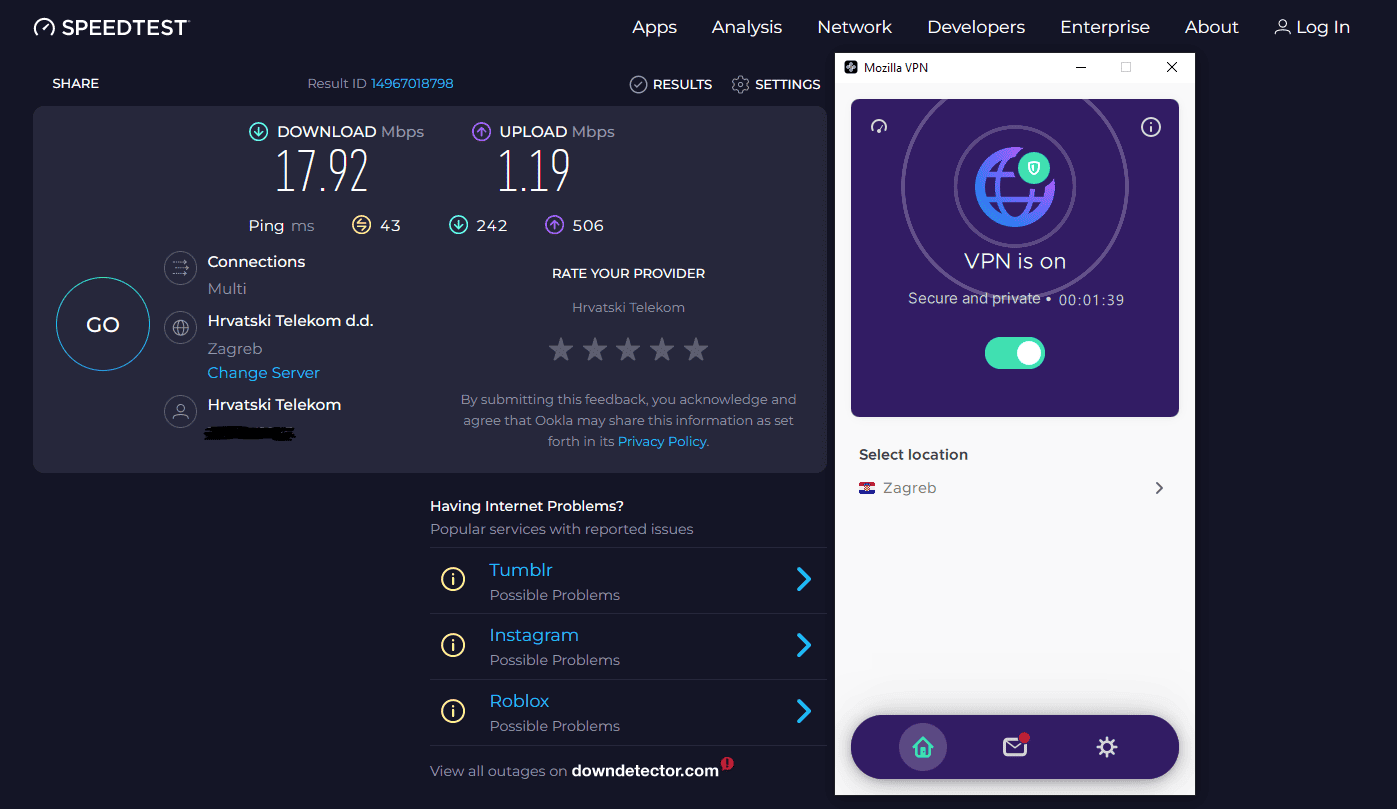Click the Multi connections text
Viewport: 1397px width, 809px height.
click(x=227, y=289)
